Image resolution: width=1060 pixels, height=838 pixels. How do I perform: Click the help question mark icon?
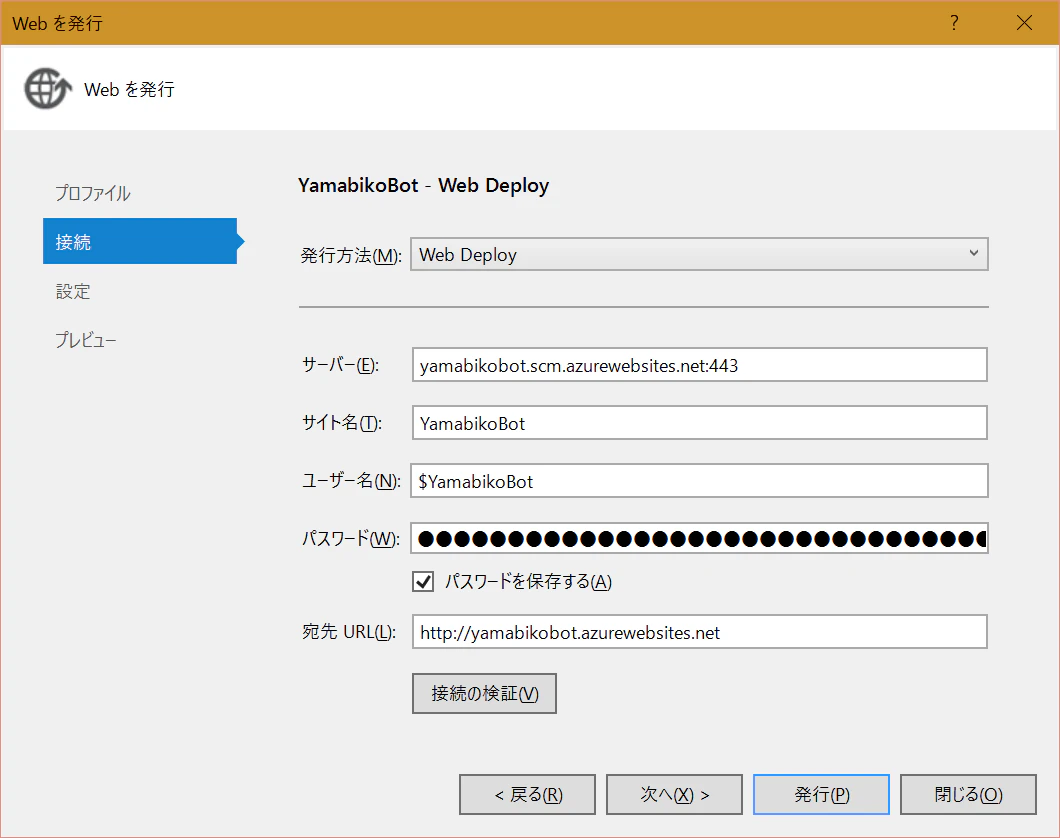[954, 23]
